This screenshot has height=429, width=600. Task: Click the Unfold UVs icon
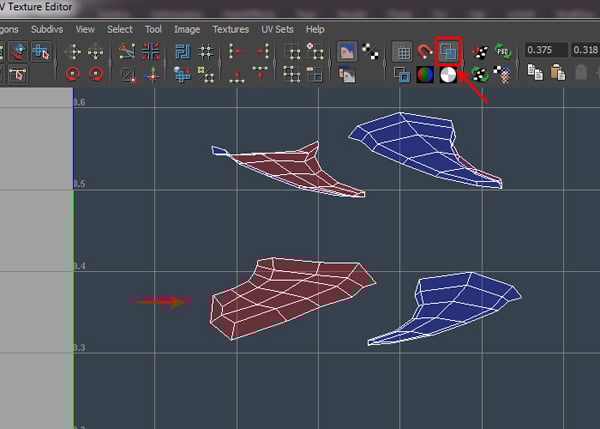coord(182,75)
